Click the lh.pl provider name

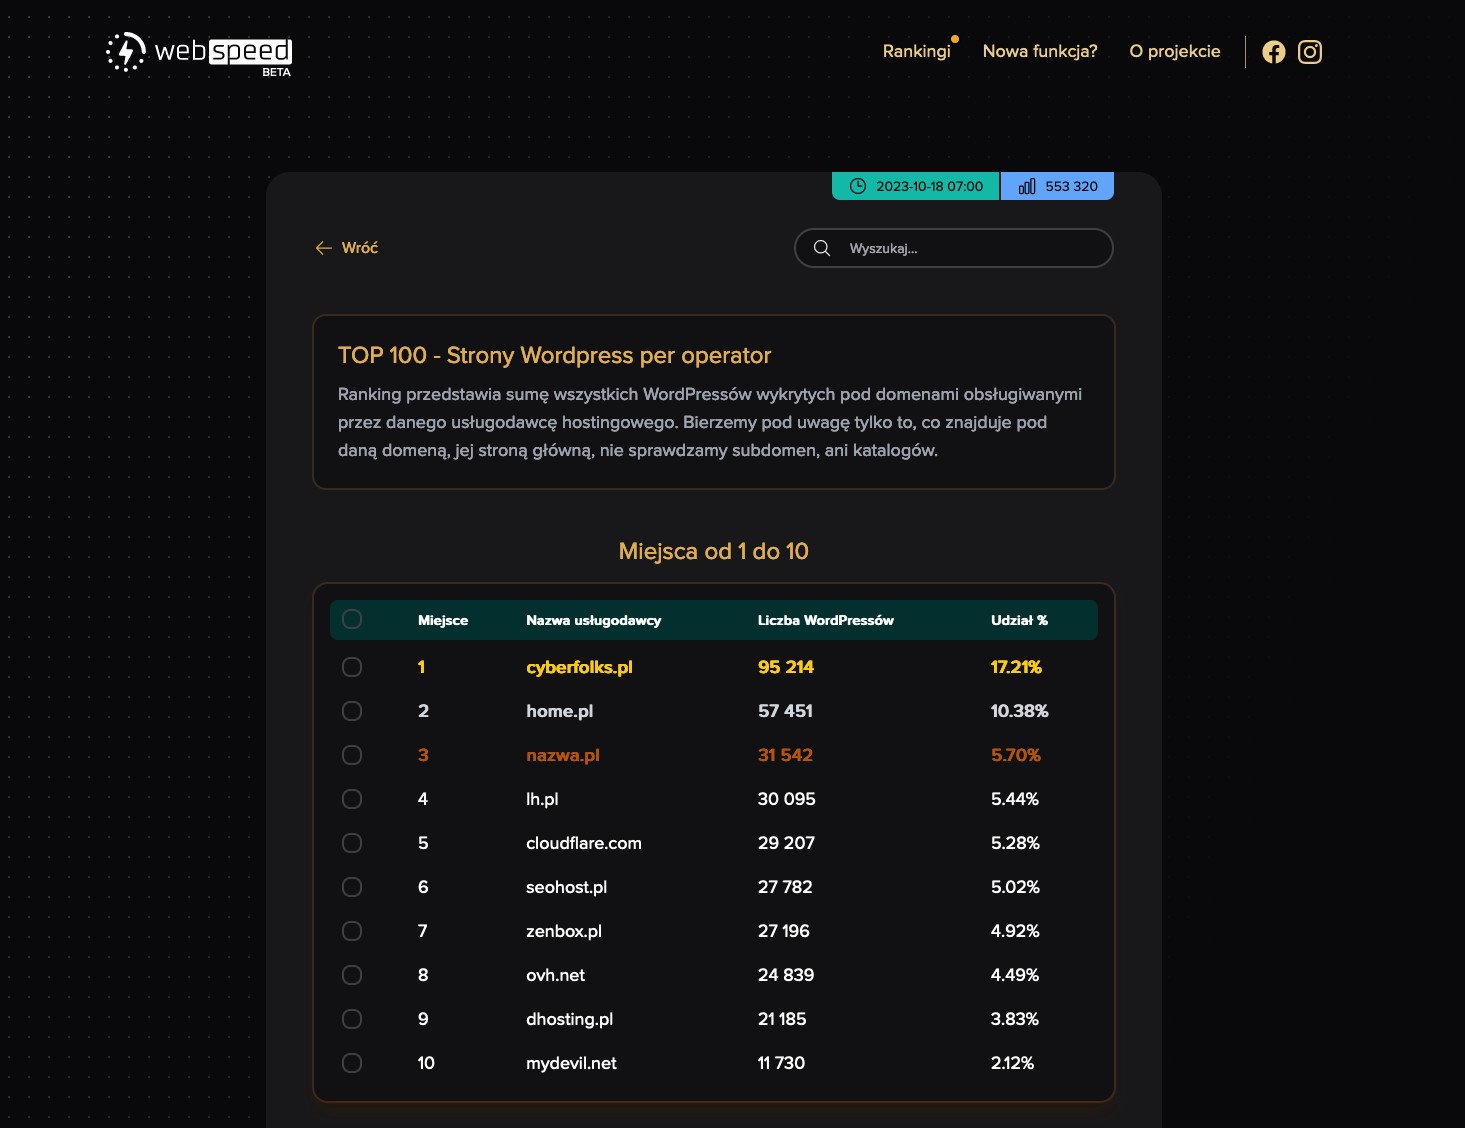542,799
